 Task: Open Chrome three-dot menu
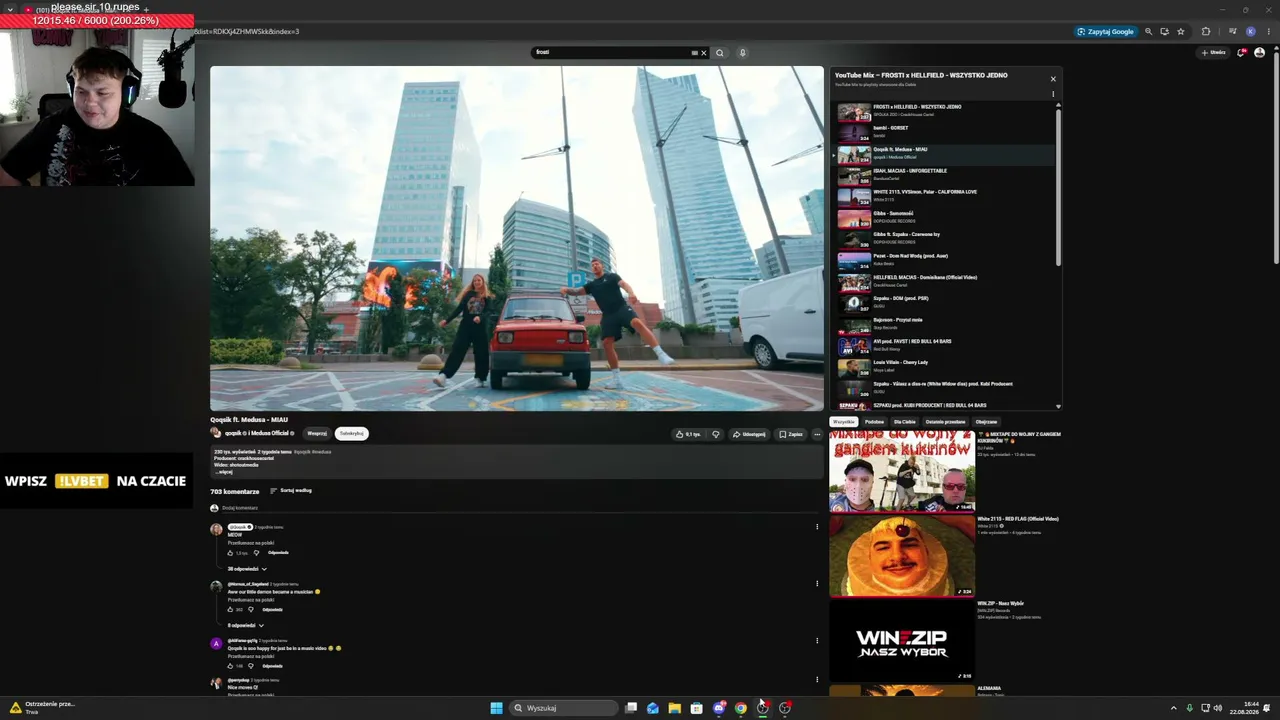coord(1269,31)
